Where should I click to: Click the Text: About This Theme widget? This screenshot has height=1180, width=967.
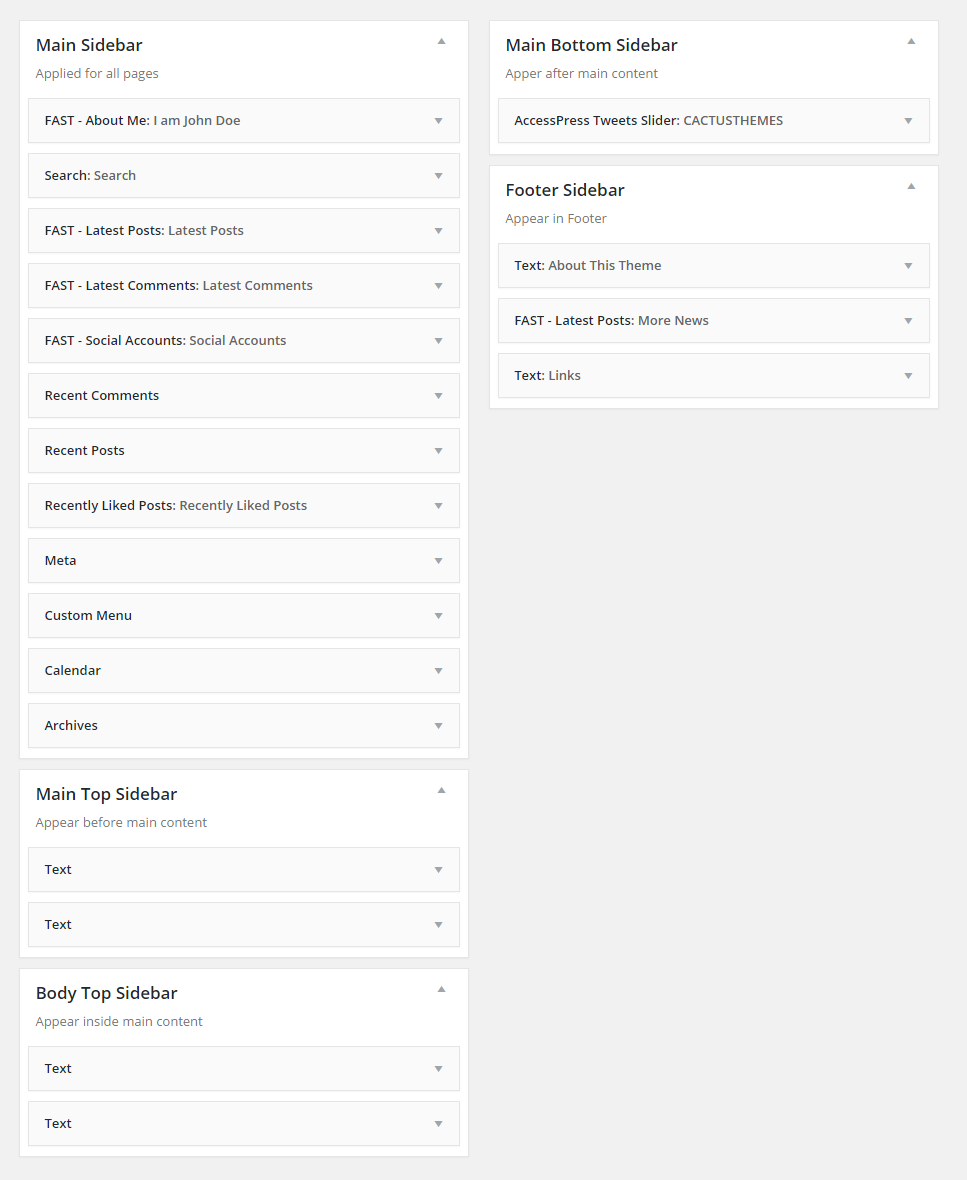click(x=588, y=266)
